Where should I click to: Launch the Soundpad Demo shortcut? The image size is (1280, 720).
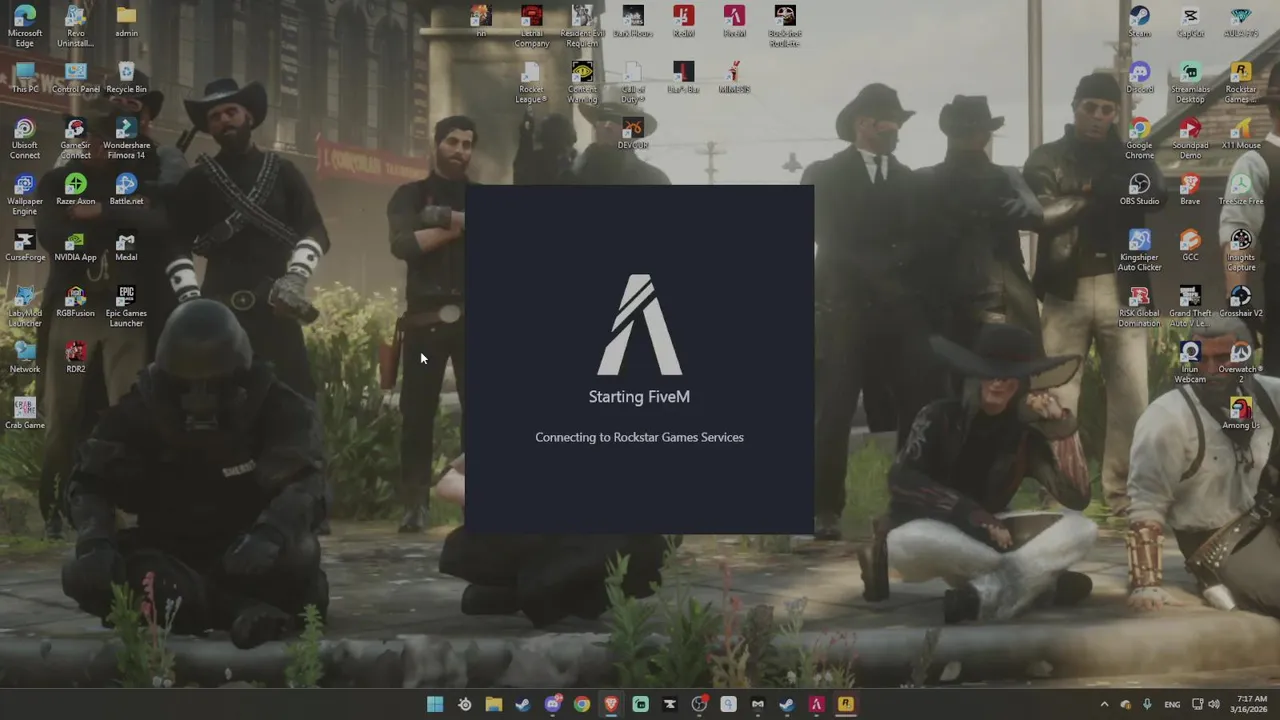(x=1190, y=138)
